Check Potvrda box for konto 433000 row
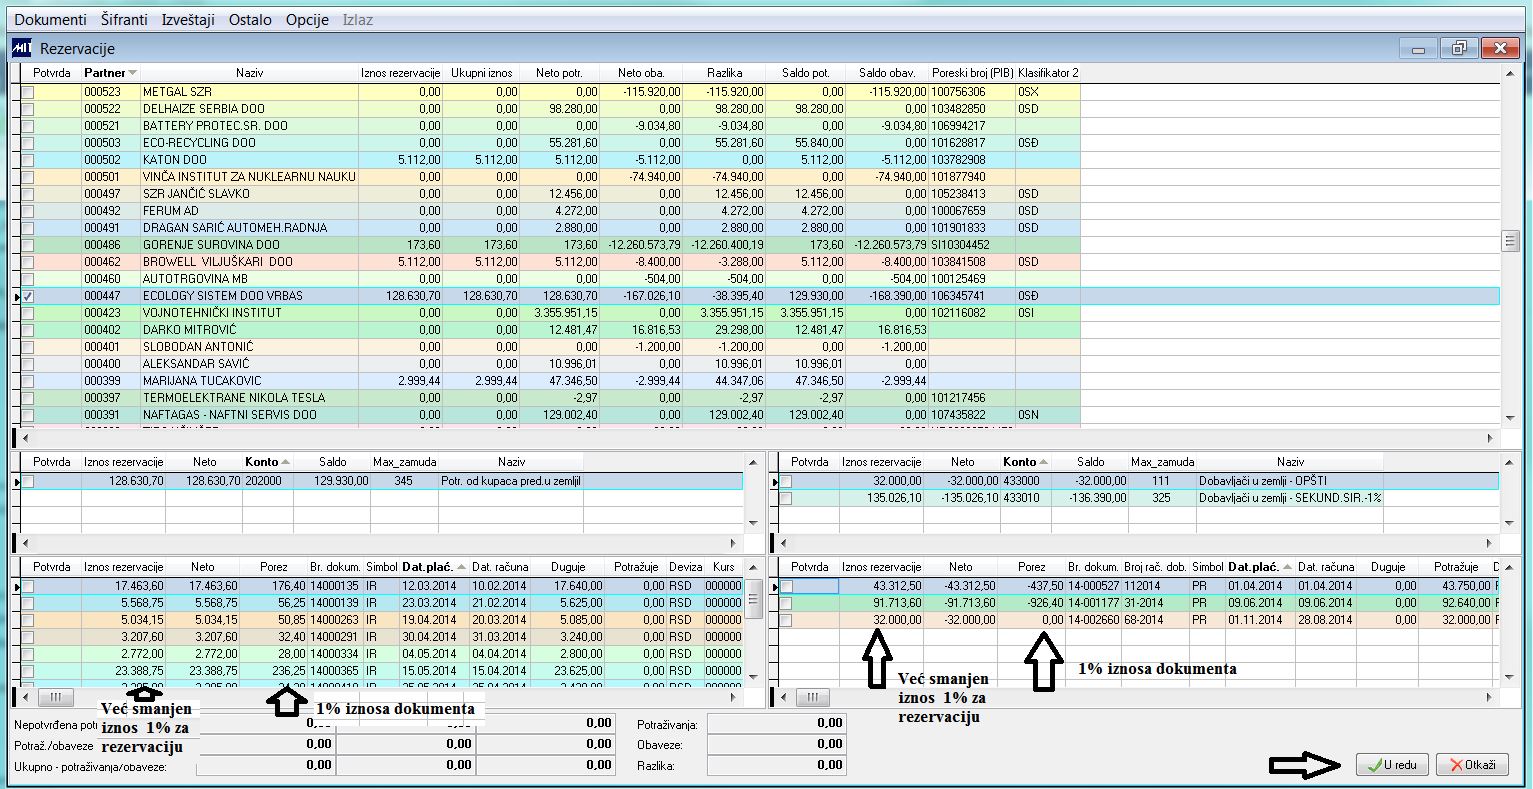The width and height of the screenshot is (1533, 789). (786, 481)
